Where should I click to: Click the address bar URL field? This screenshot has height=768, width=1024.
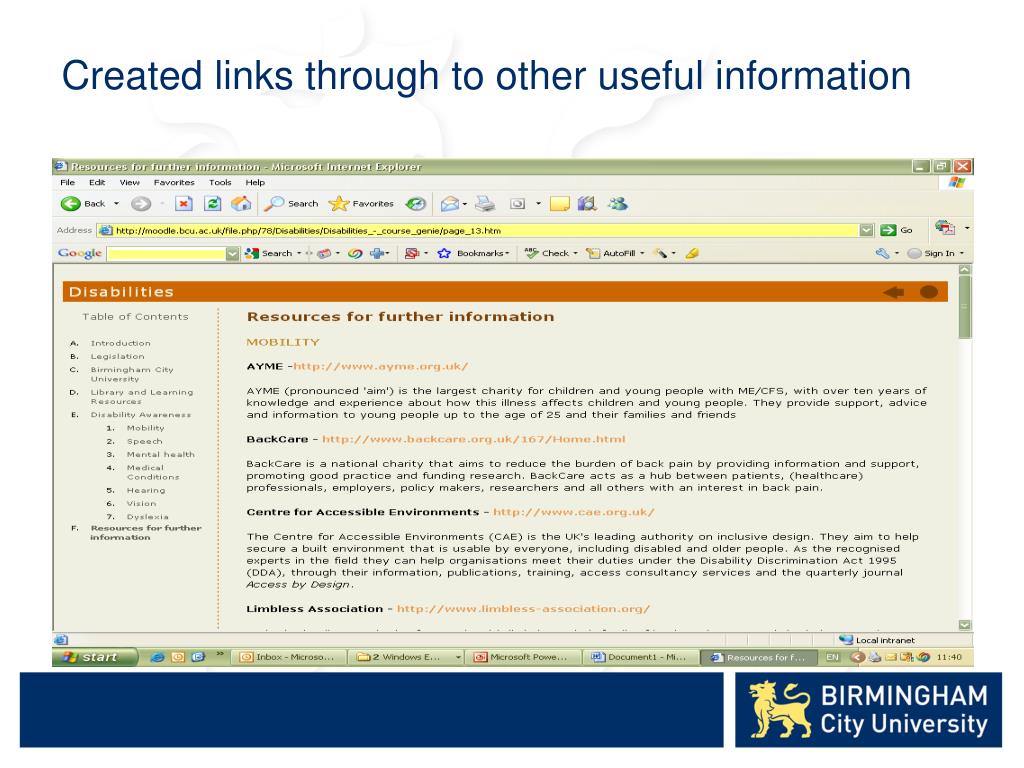(x=486, y=230)
